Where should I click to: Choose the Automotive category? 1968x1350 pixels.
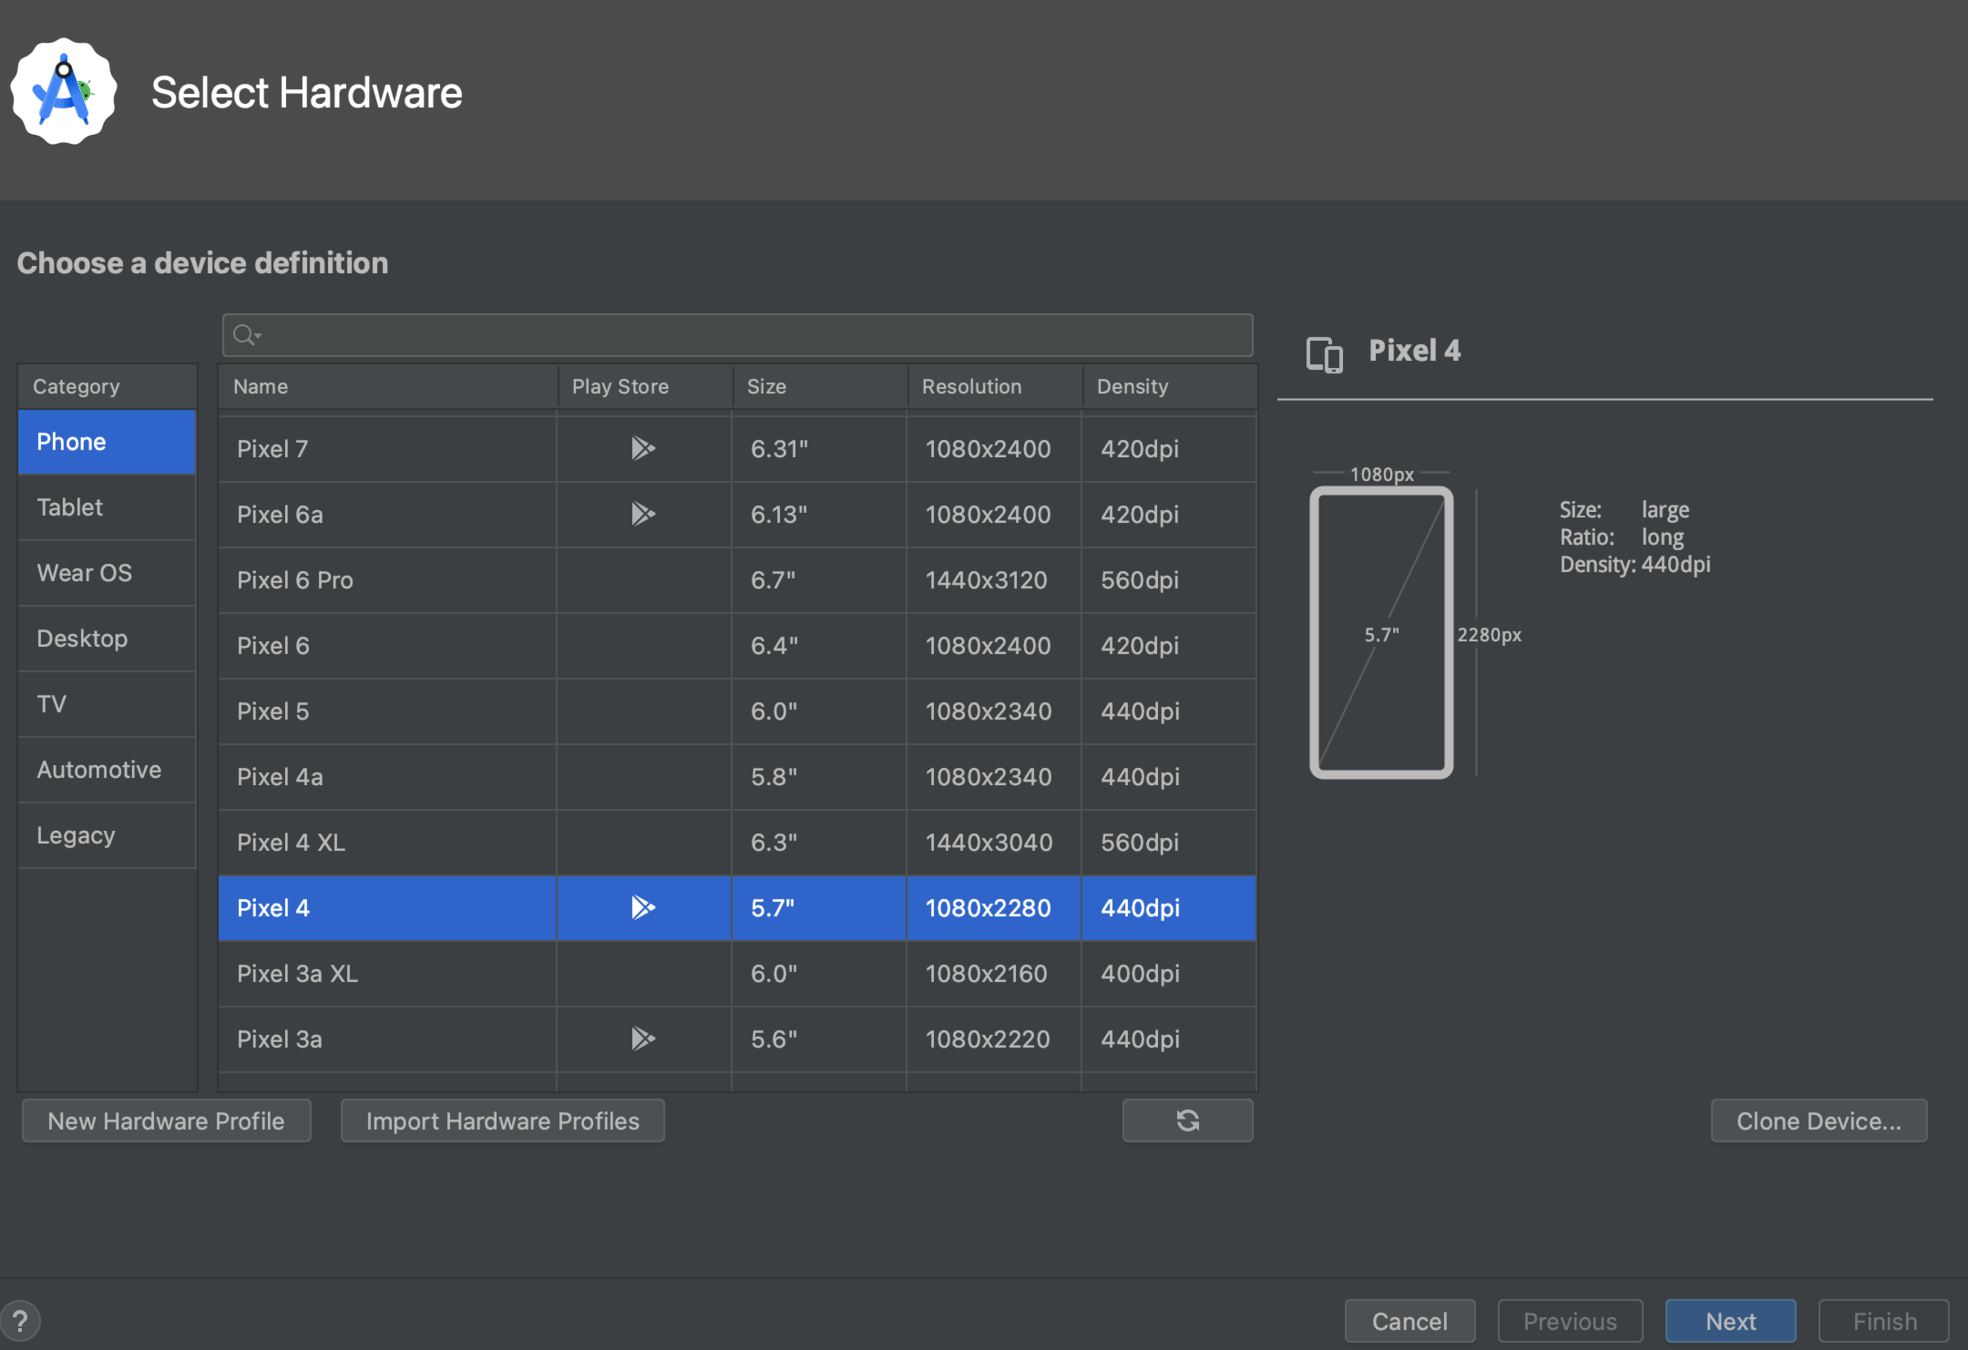point(106,770)
